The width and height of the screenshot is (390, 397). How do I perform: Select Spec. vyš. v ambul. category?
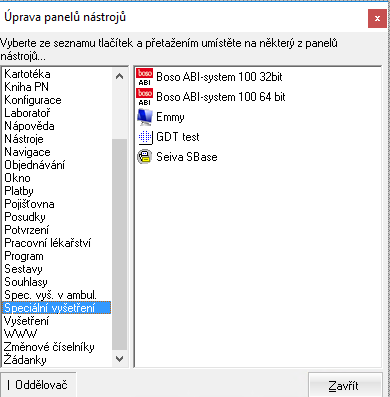(50, 295)
